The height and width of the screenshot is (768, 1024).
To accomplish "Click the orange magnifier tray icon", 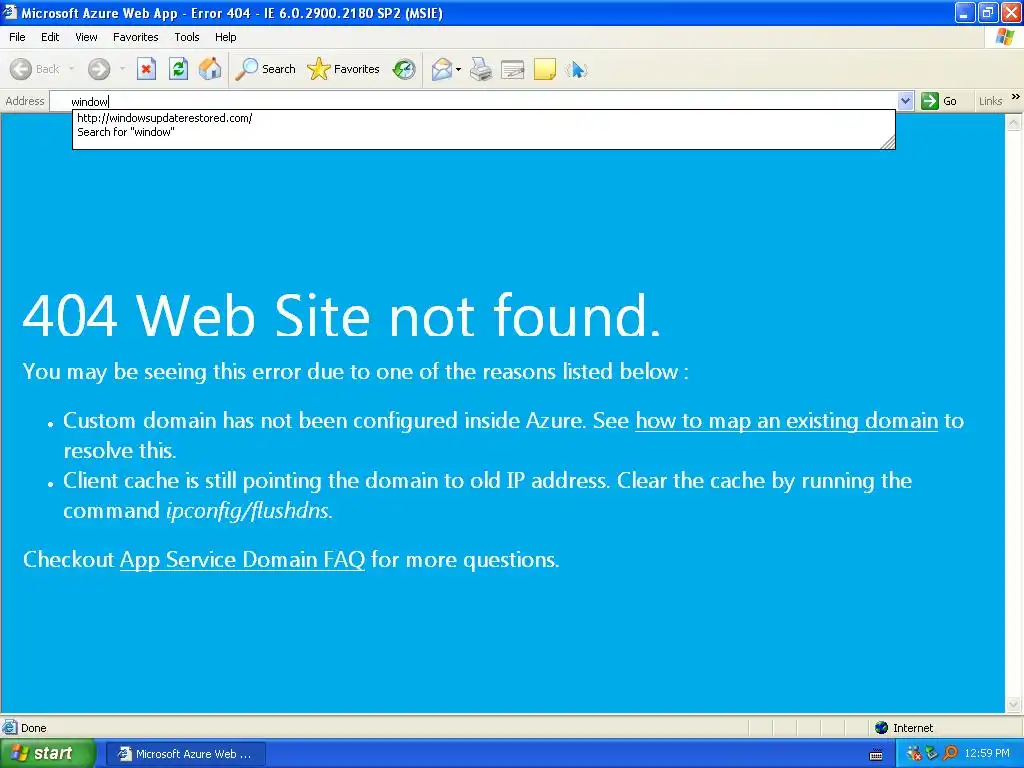I will pos(950,754).
